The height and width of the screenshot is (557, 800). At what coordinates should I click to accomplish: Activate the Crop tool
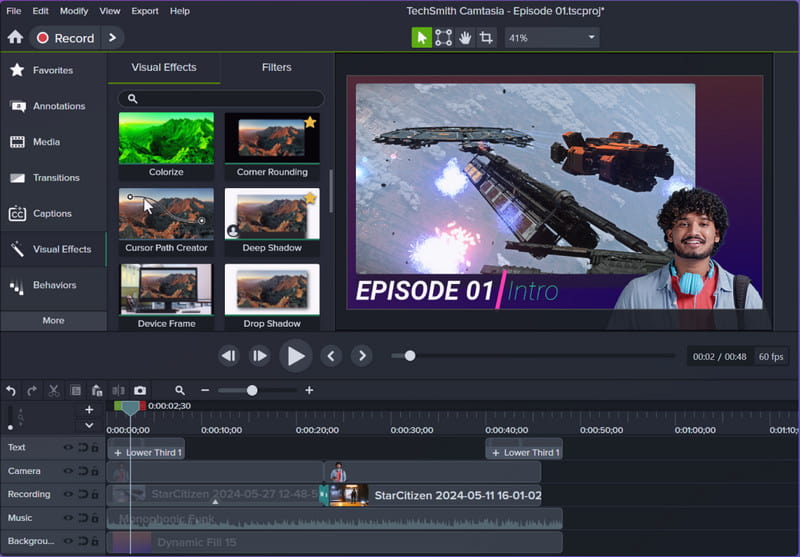pos(486,38)
